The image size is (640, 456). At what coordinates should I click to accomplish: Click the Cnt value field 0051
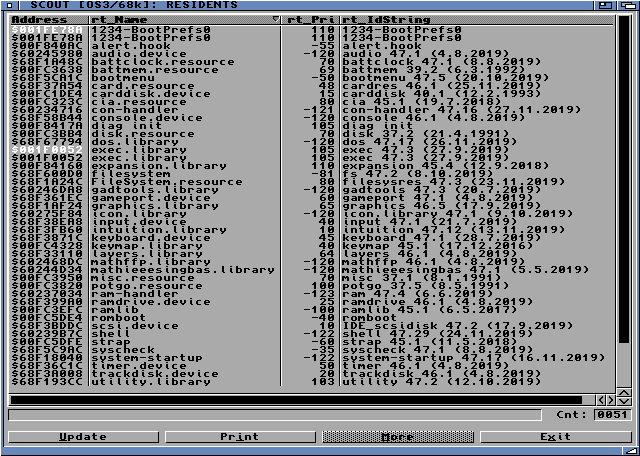coord(611,415)
